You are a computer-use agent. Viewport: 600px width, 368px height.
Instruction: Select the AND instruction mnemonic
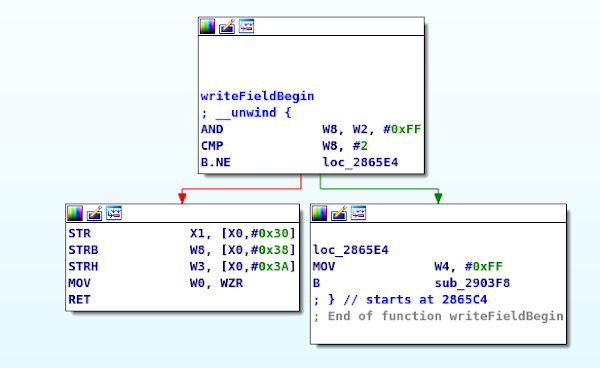[x=212, y=129]
